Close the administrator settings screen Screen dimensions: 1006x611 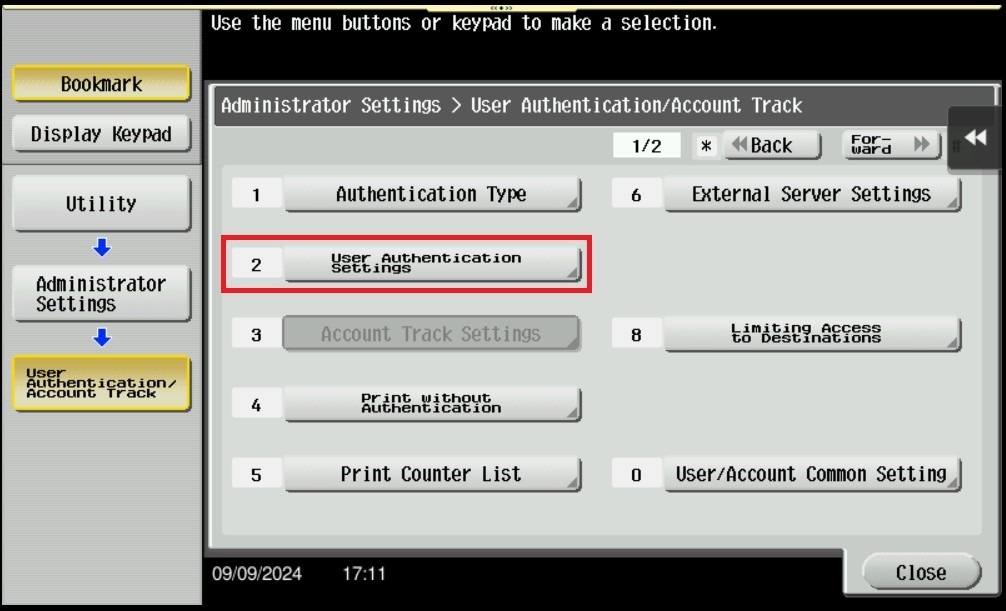pyautogui.click(x=920, y=573)
